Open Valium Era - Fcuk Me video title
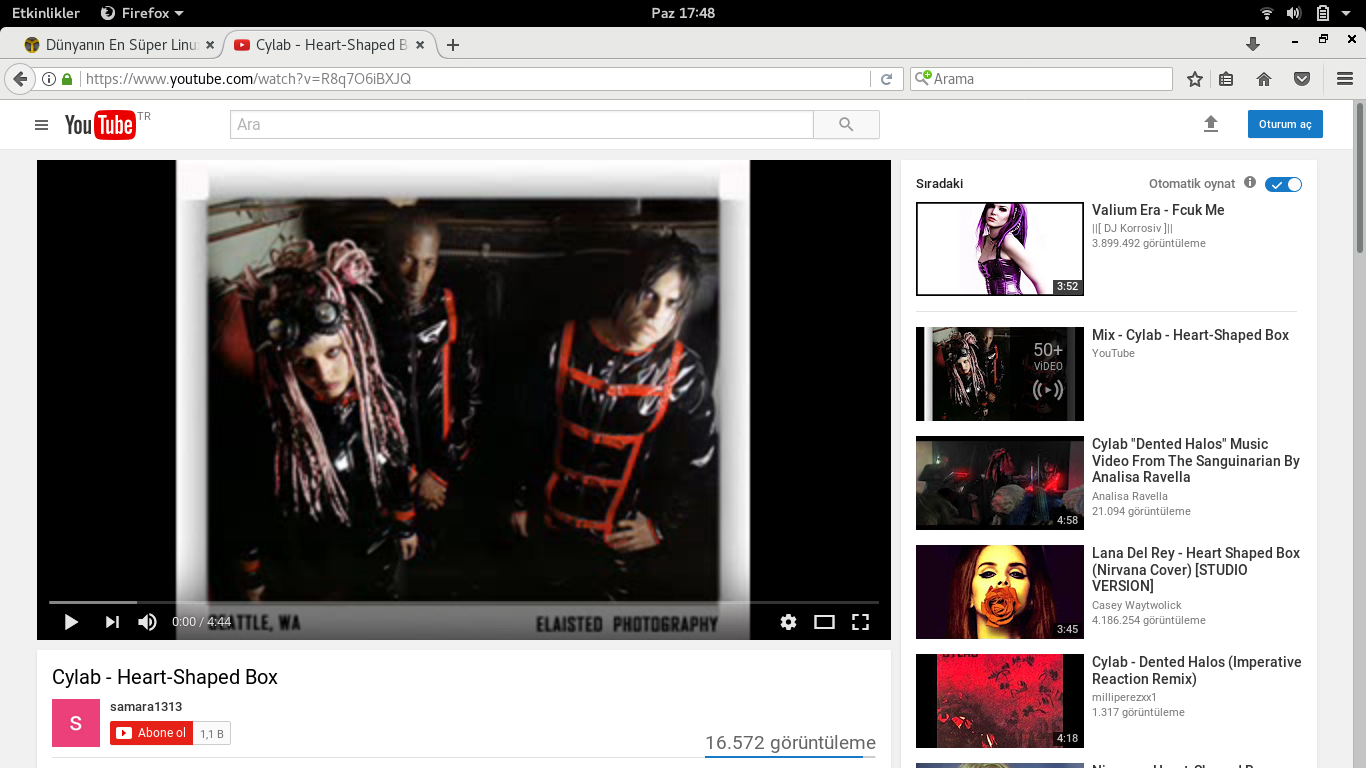 tap(1158, 210)
